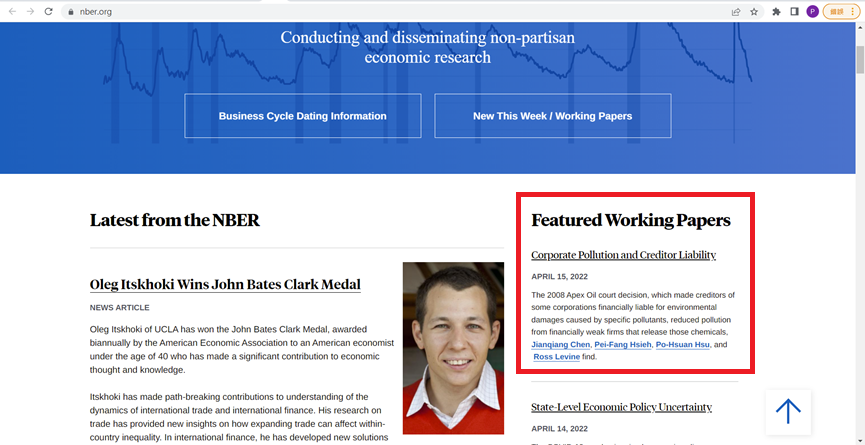The height and width of the screenshot is (445, 865).
Task: Click the 'APRIL 14, 2022' date text
Action: click(x=559, y=428)
